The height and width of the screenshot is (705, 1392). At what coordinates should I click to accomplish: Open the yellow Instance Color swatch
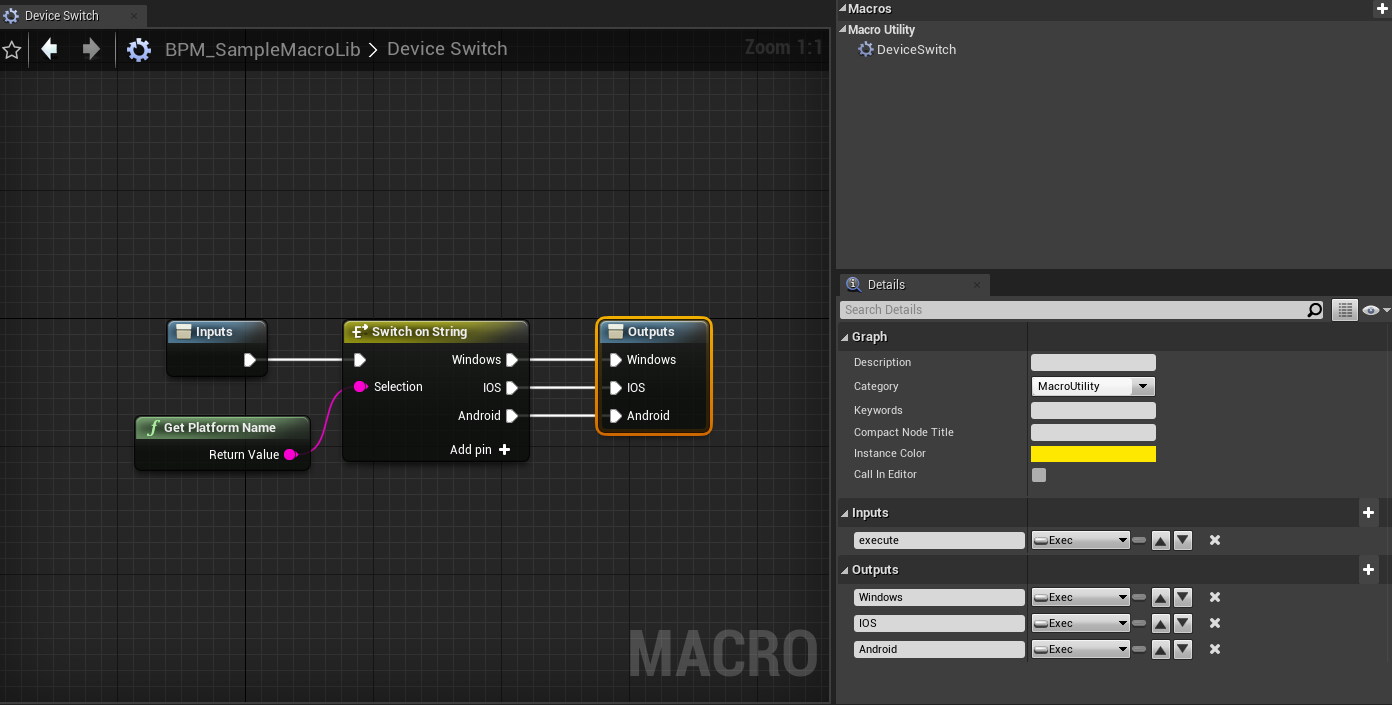click(x=1093, y=453)
